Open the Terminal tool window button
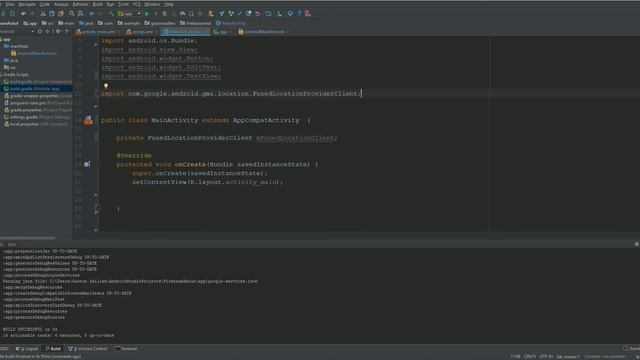640x360 pixels. [x=126, y=349]
